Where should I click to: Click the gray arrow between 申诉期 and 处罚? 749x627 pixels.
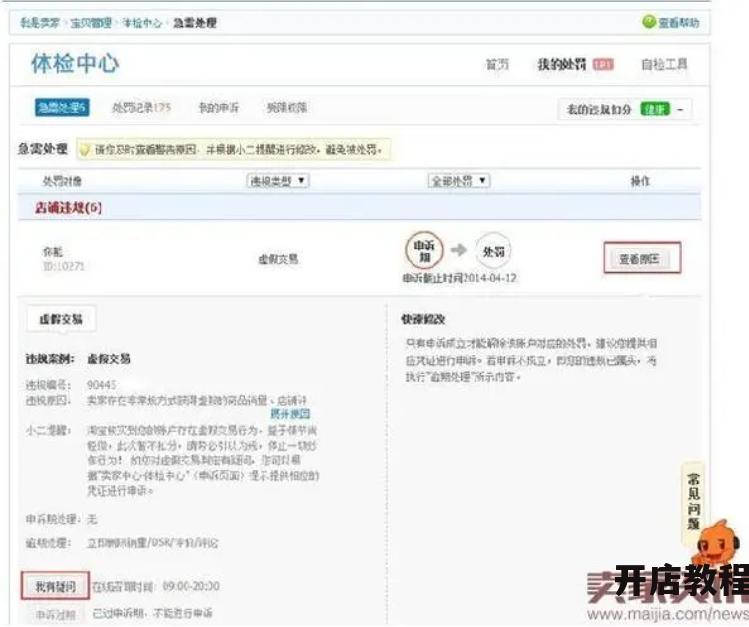459,250
